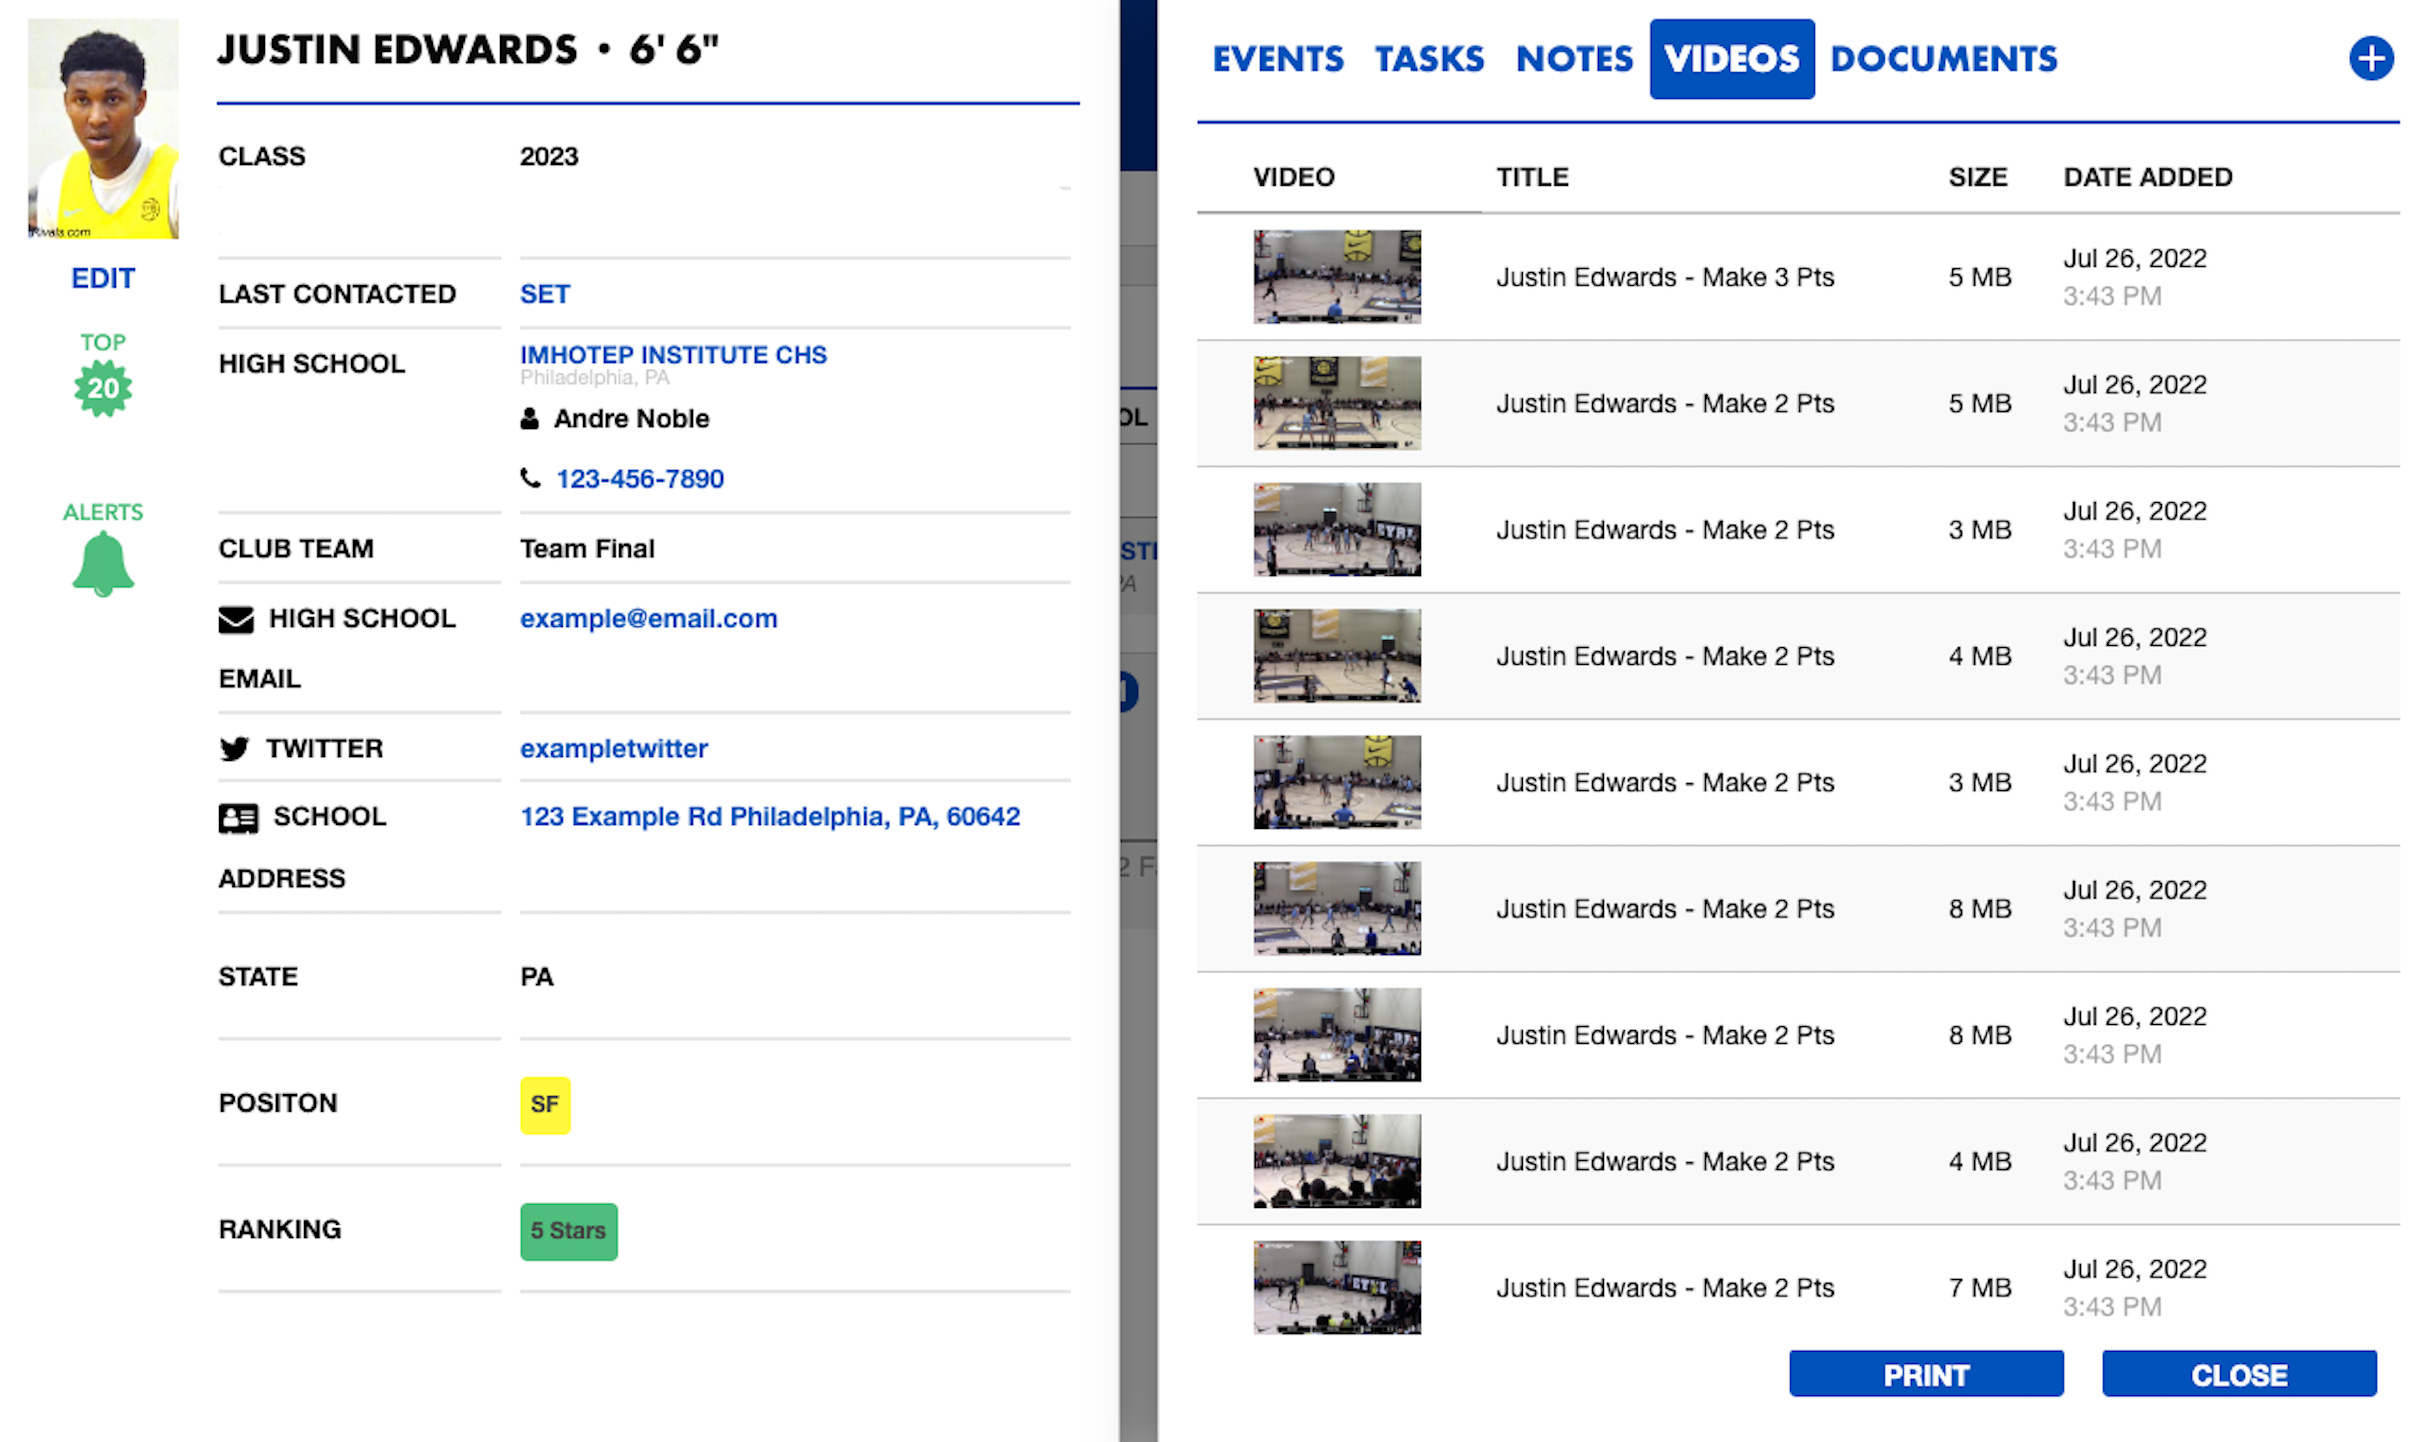The width and height of the screenshot is (2428, 1442).
Task: Click EDIT under the player photo
Action: click(x=102, y=278)
